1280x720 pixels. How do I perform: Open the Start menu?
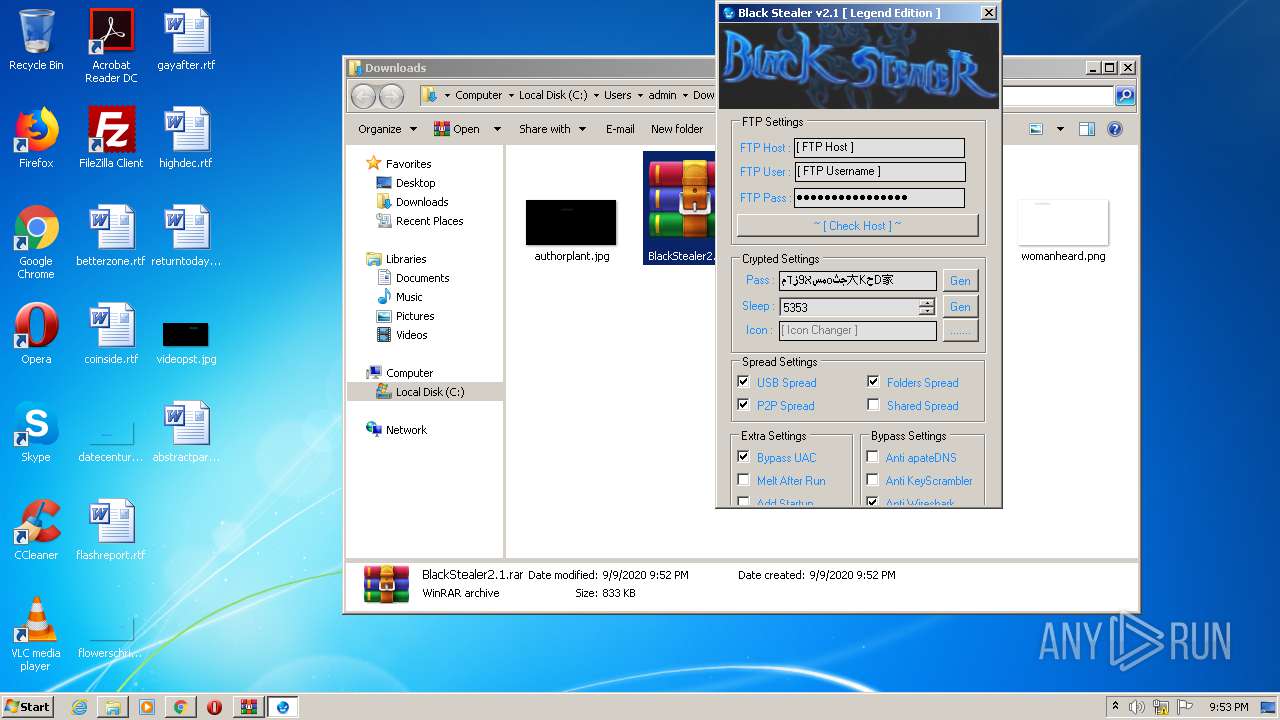coord(27,707)
